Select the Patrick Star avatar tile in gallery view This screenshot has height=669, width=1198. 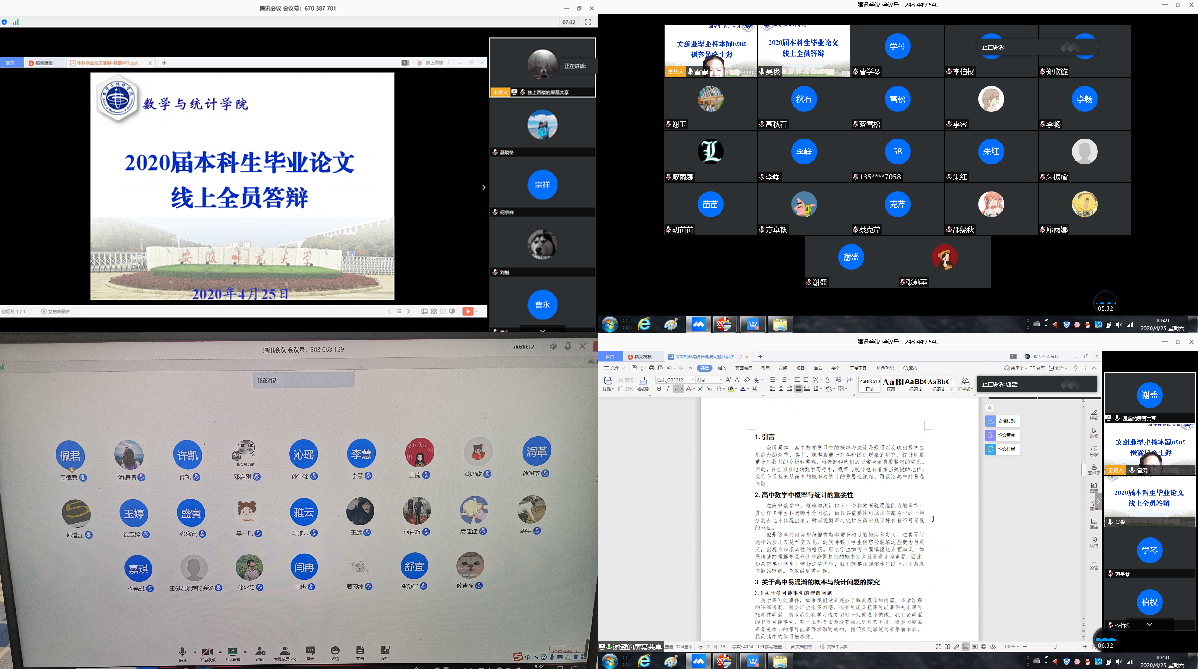click(x=804, y=204)
